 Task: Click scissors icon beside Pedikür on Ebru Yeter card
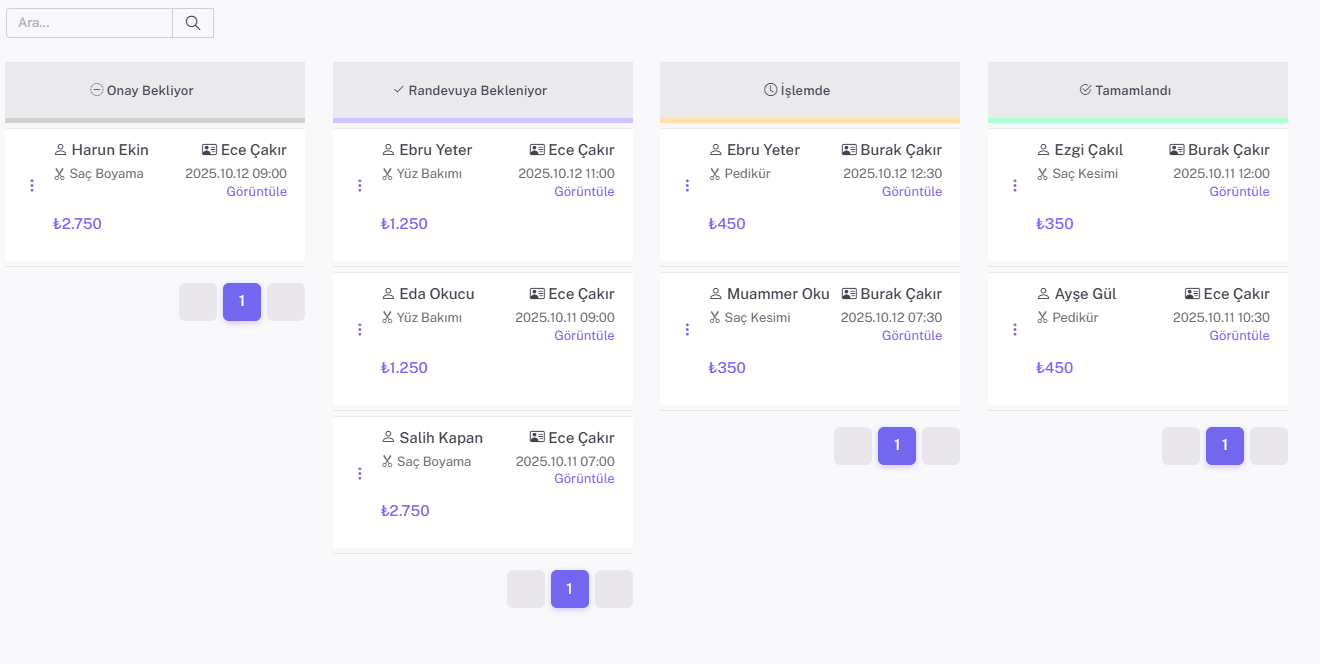715,174
